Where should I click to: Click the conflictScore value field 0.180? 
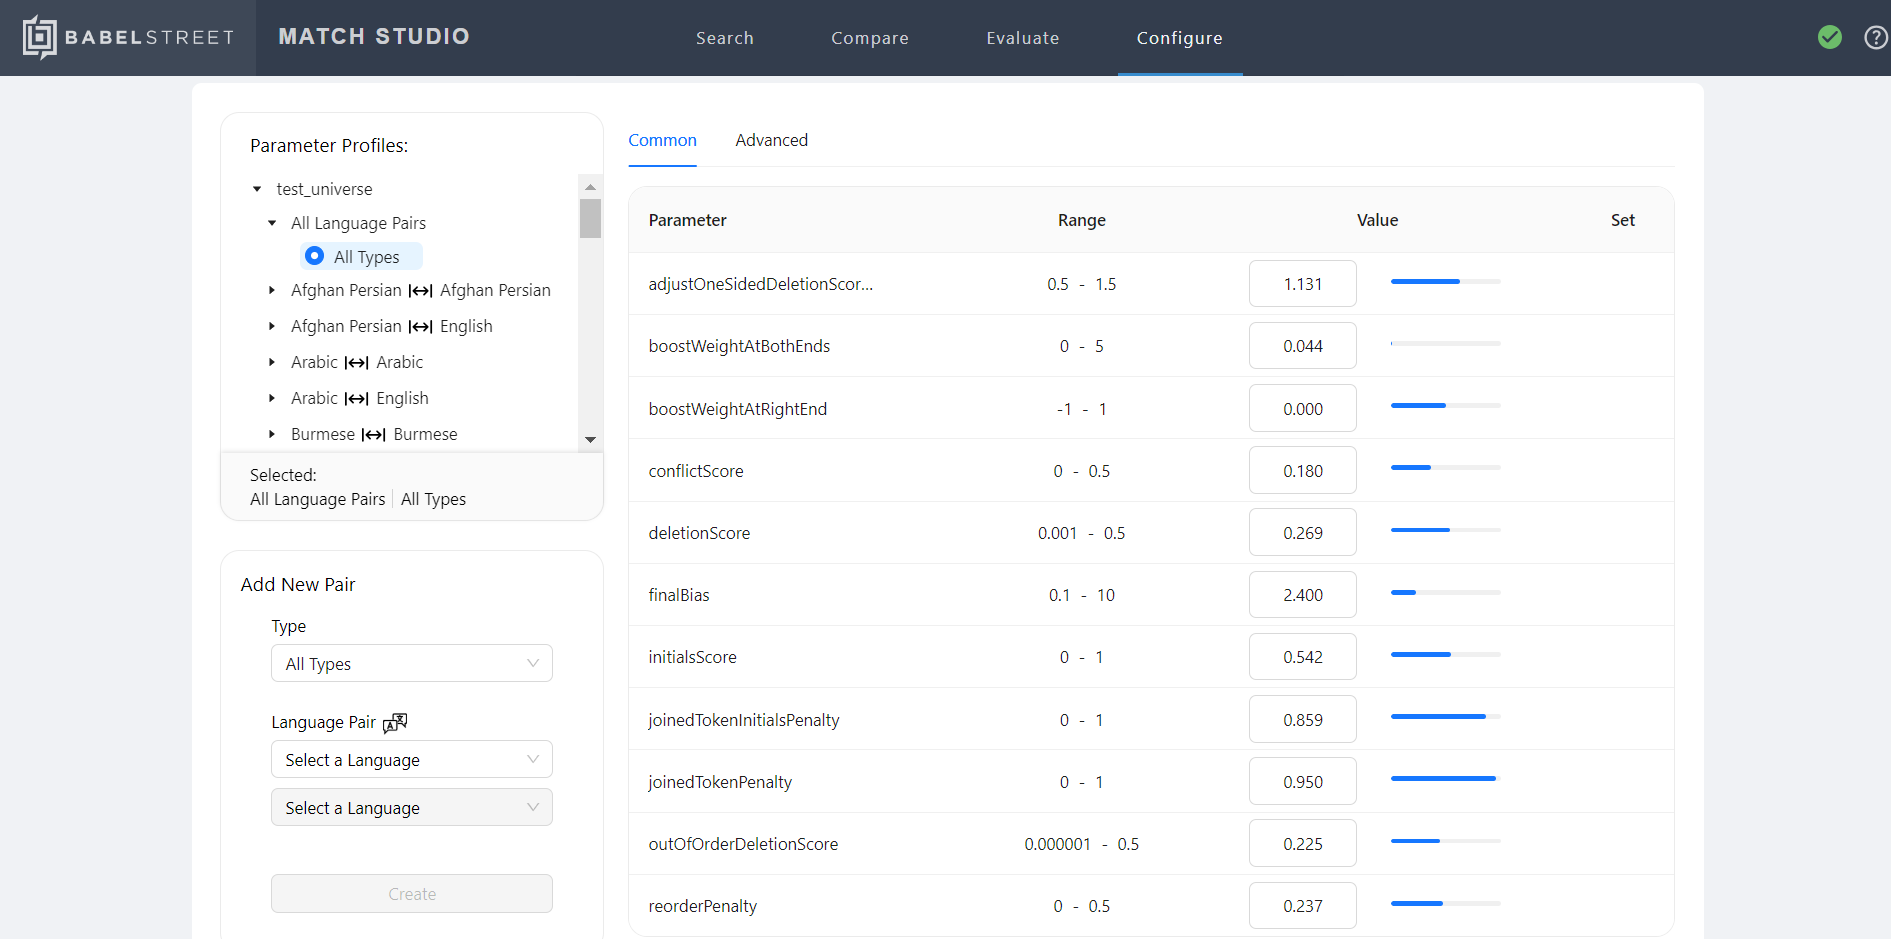(x=1303, y=470)
